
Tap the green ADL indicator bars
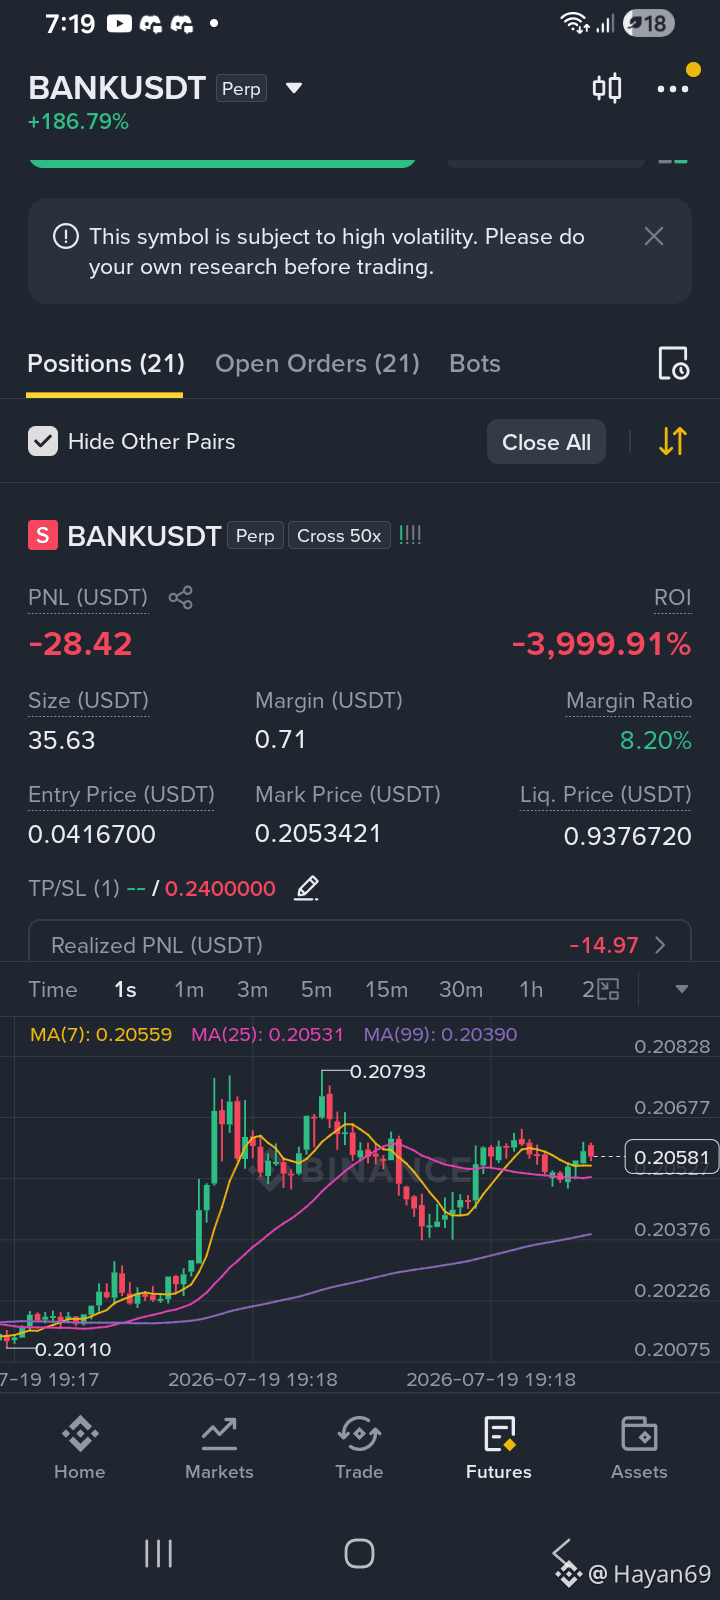point(410,535)
